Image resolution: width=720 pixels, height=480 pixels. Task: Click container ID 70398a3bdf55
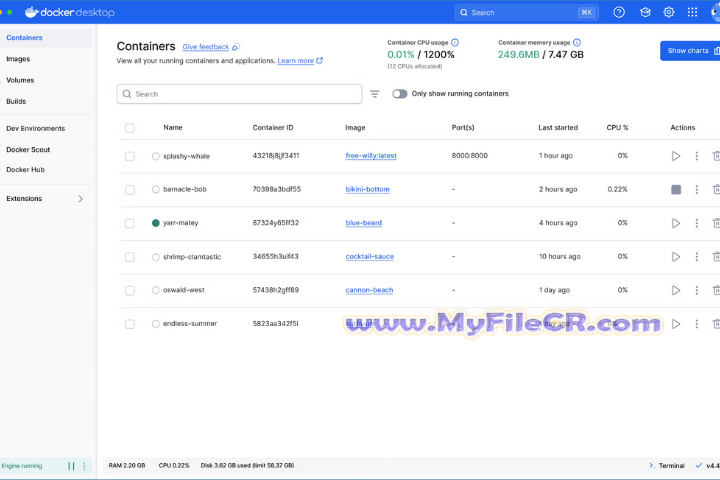(276, 189)
